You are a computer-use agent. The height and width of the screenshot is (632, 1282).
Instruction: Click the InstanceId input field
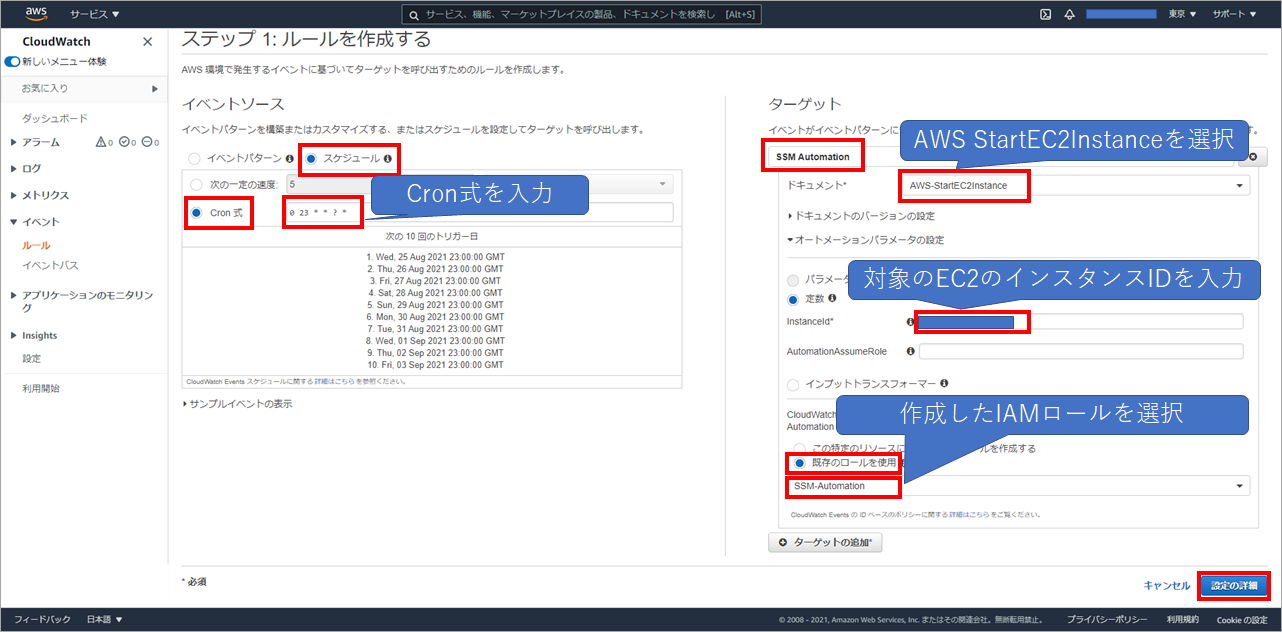(x=1081, y=322)
